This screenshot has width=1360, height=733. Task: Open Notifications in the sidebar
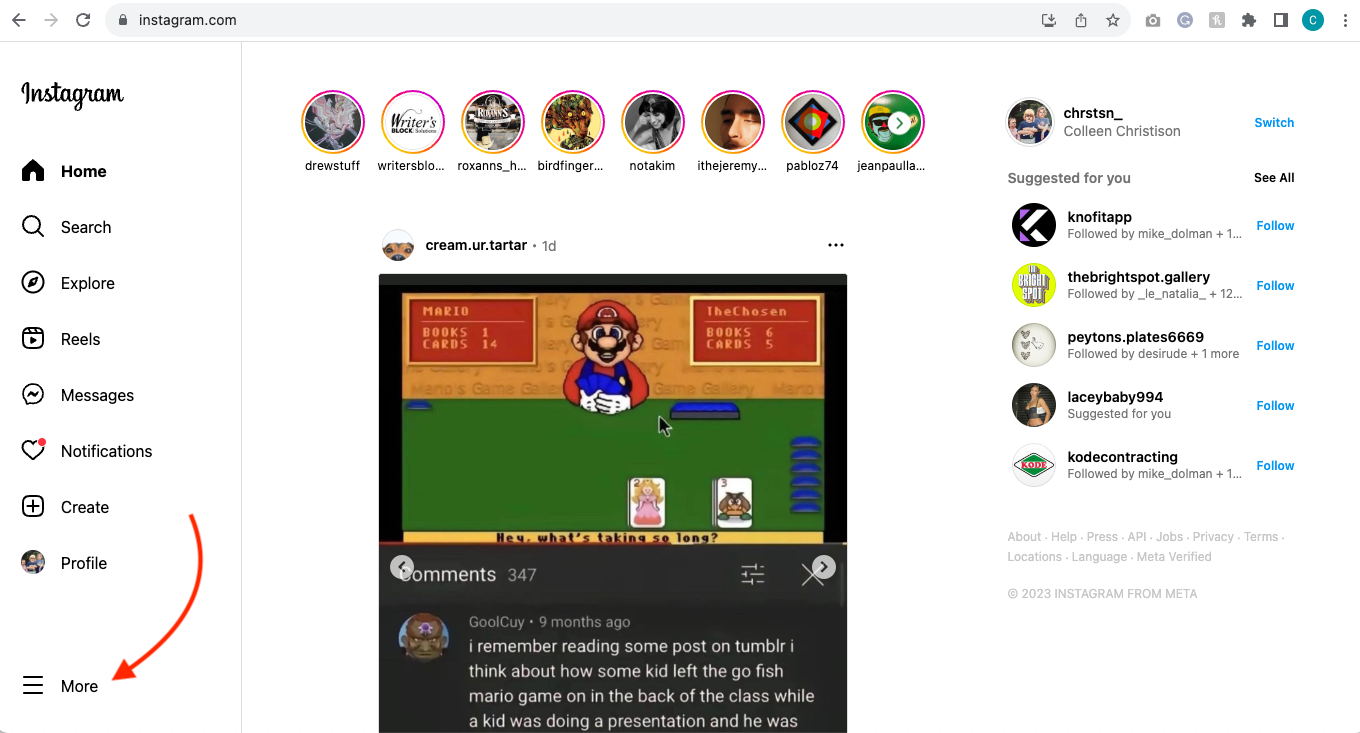(x=87, y=451)
